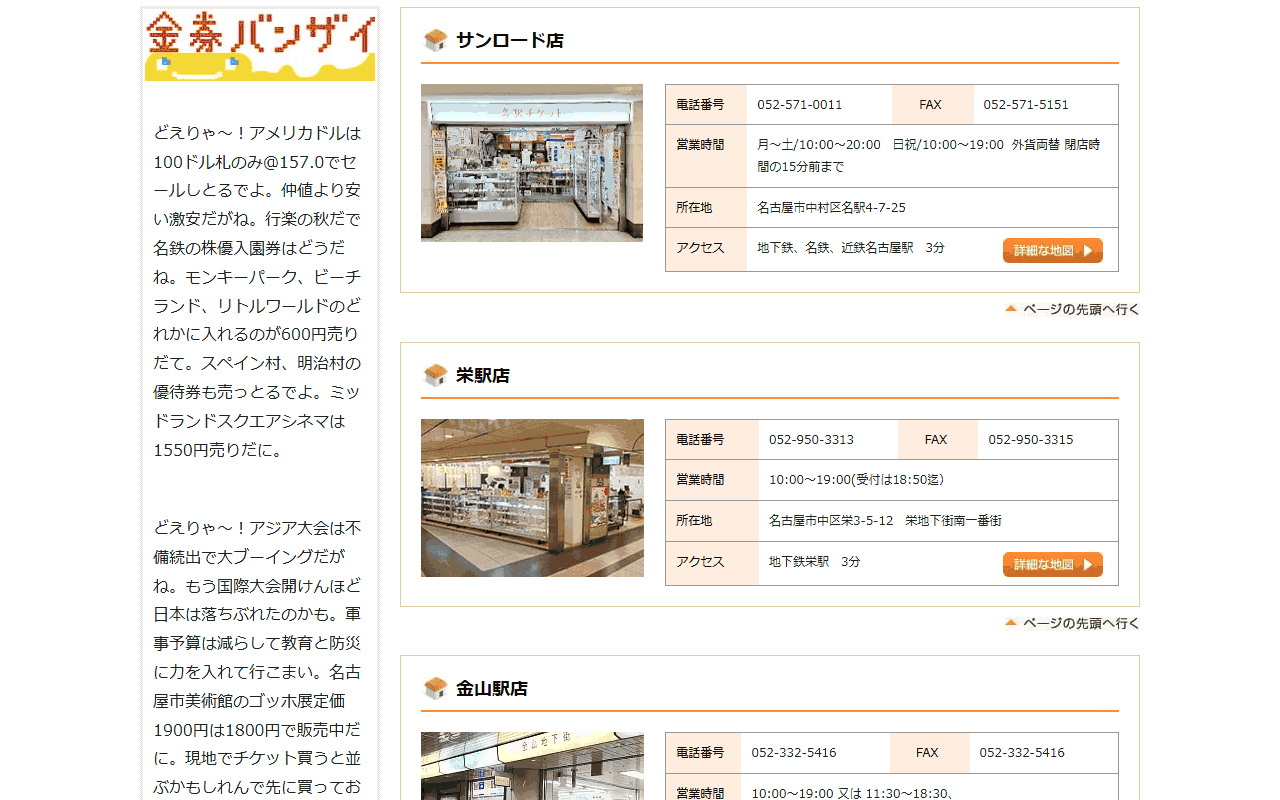Click the house icon beside 金山駅店
Screen dimensions: 1280x800
[x=435, y=688]
